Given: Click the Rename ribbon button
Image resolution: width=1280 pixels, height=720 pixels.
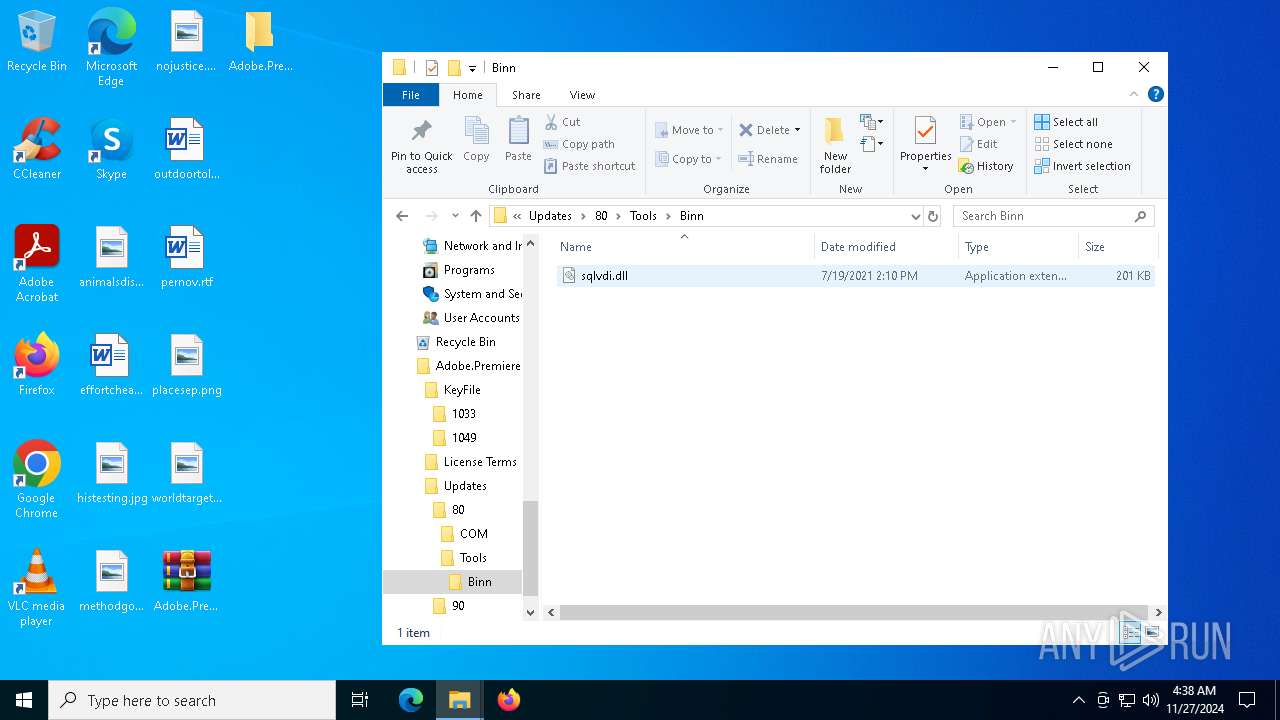Looking at the screenshot, I should coord(767,159).
